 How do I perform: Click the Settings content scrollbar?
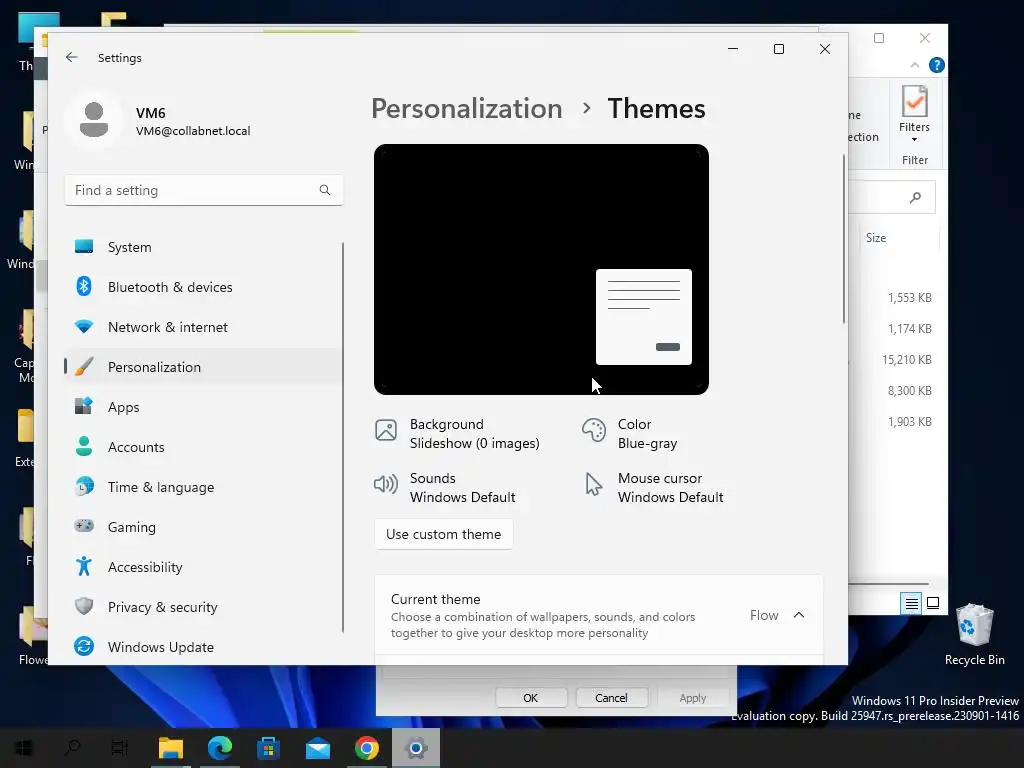coord(843,239)
